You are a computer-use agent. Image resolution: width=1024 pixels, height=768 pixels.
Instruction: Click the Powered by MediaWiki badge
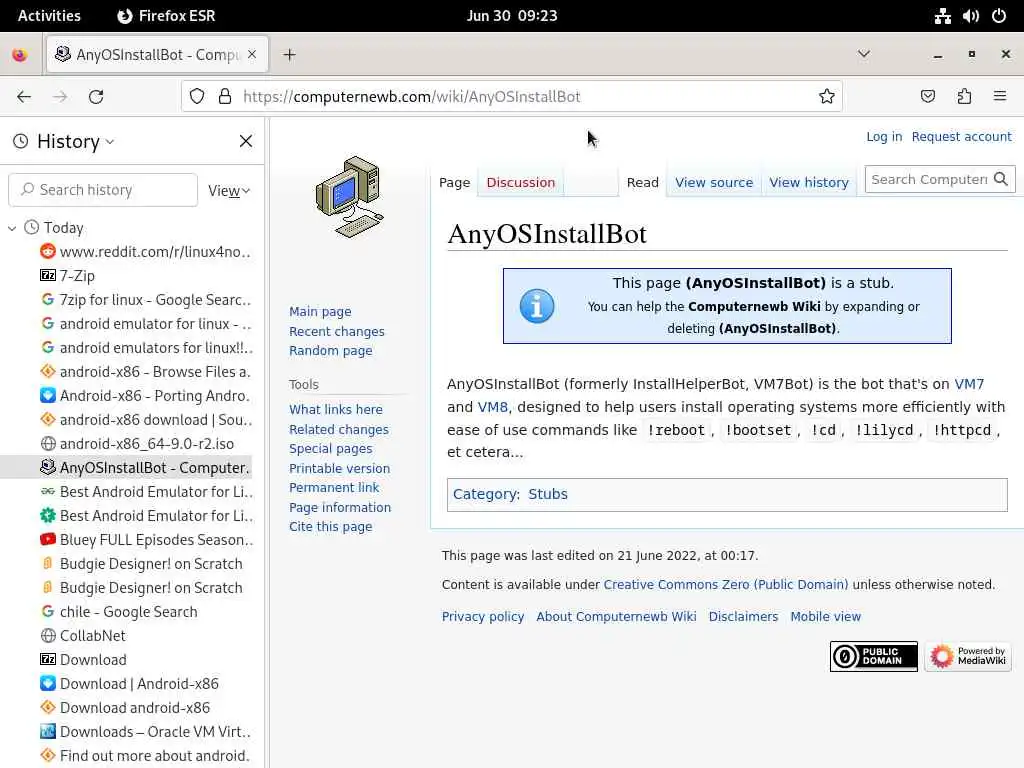click(x=968, y=656)
